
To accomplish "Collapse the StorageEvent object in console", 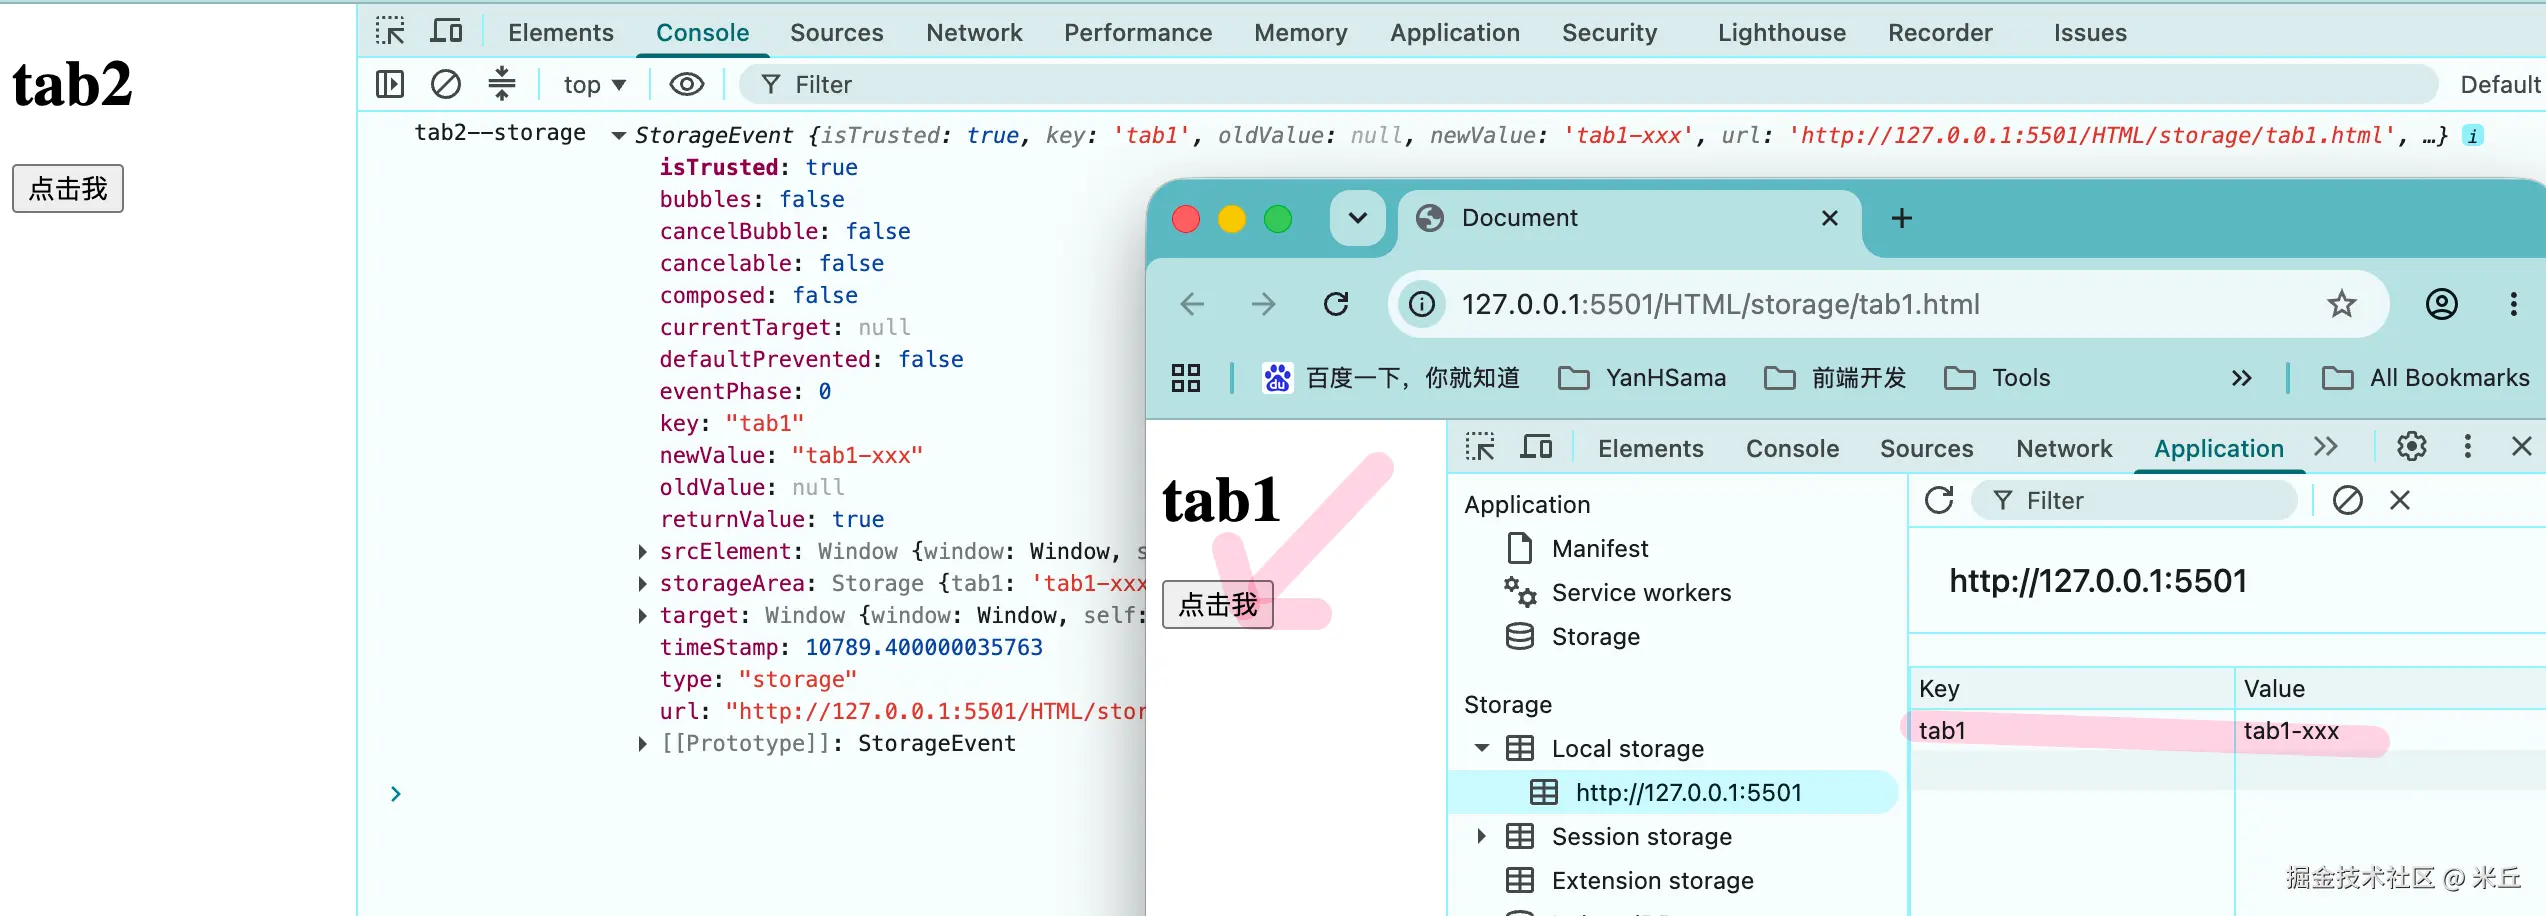I will [x=619, y=136].
